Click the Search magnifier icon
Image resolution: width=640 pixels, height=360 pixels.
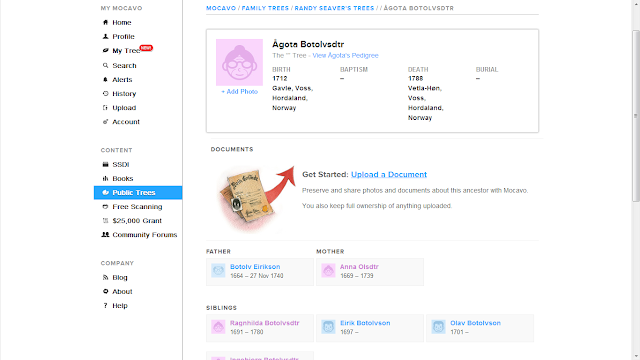click(105, 65)
